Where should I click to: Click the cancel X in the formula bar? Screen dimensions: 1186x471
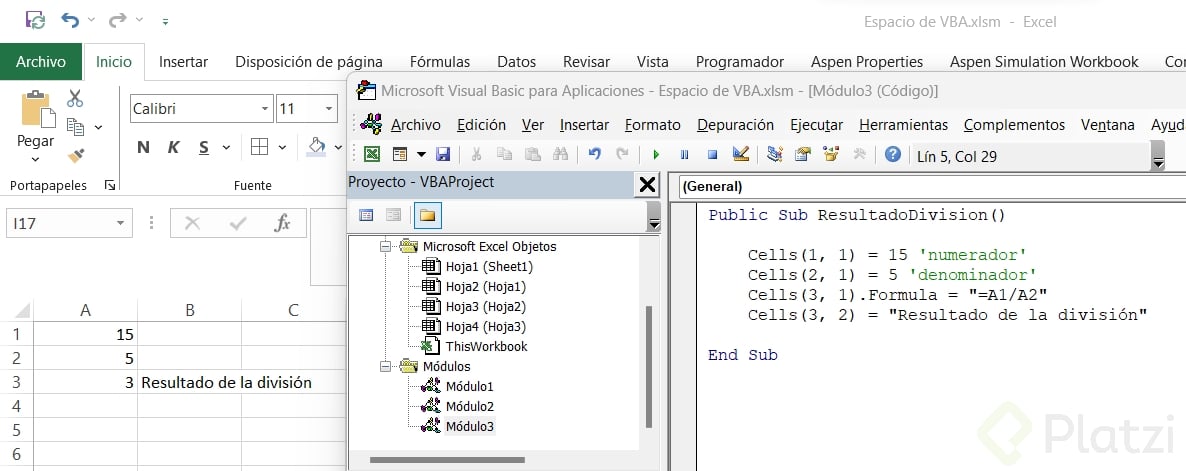coord(192,223)
